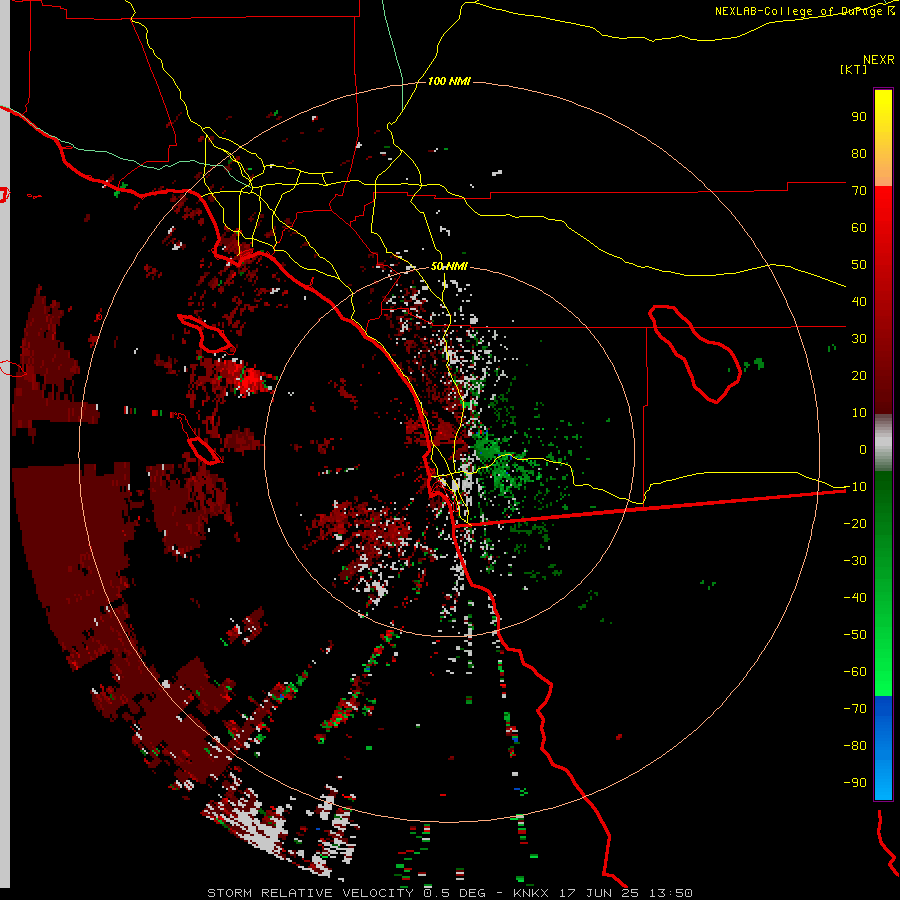Image resolution: width=900 pixels, height=900 pixels.
Task: Click the -90 value on the velocity scale
Action: pos(855,783)
